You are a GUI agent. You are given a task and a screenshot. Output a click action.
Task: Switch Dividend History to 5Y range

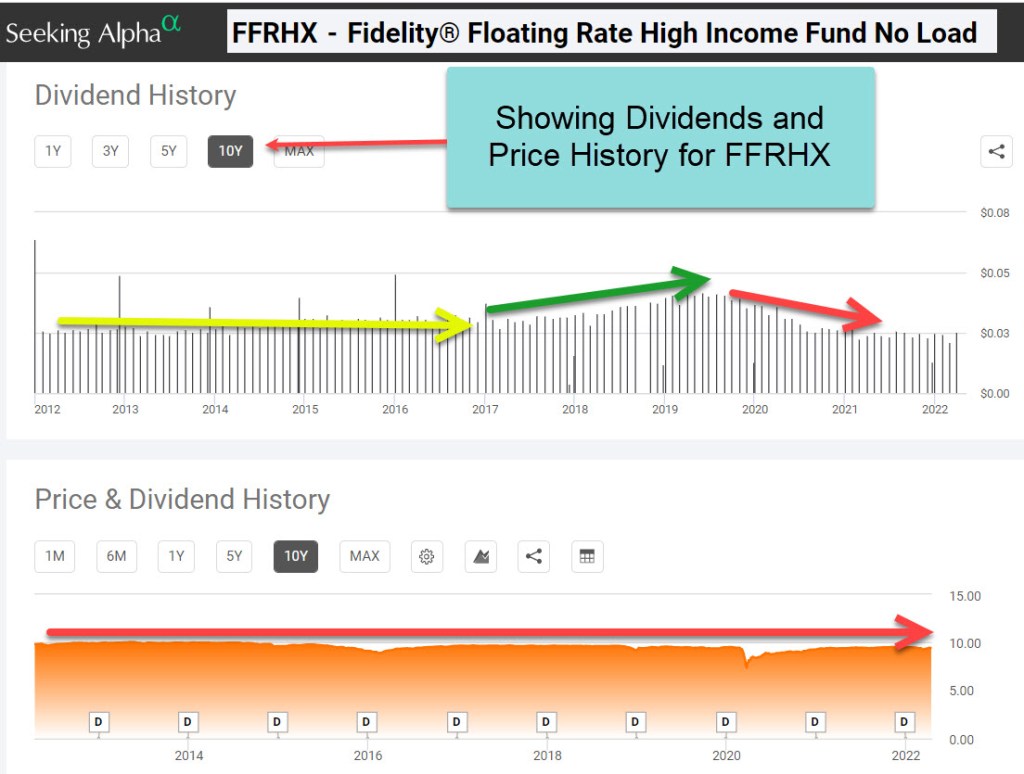(x=169, y=151)
